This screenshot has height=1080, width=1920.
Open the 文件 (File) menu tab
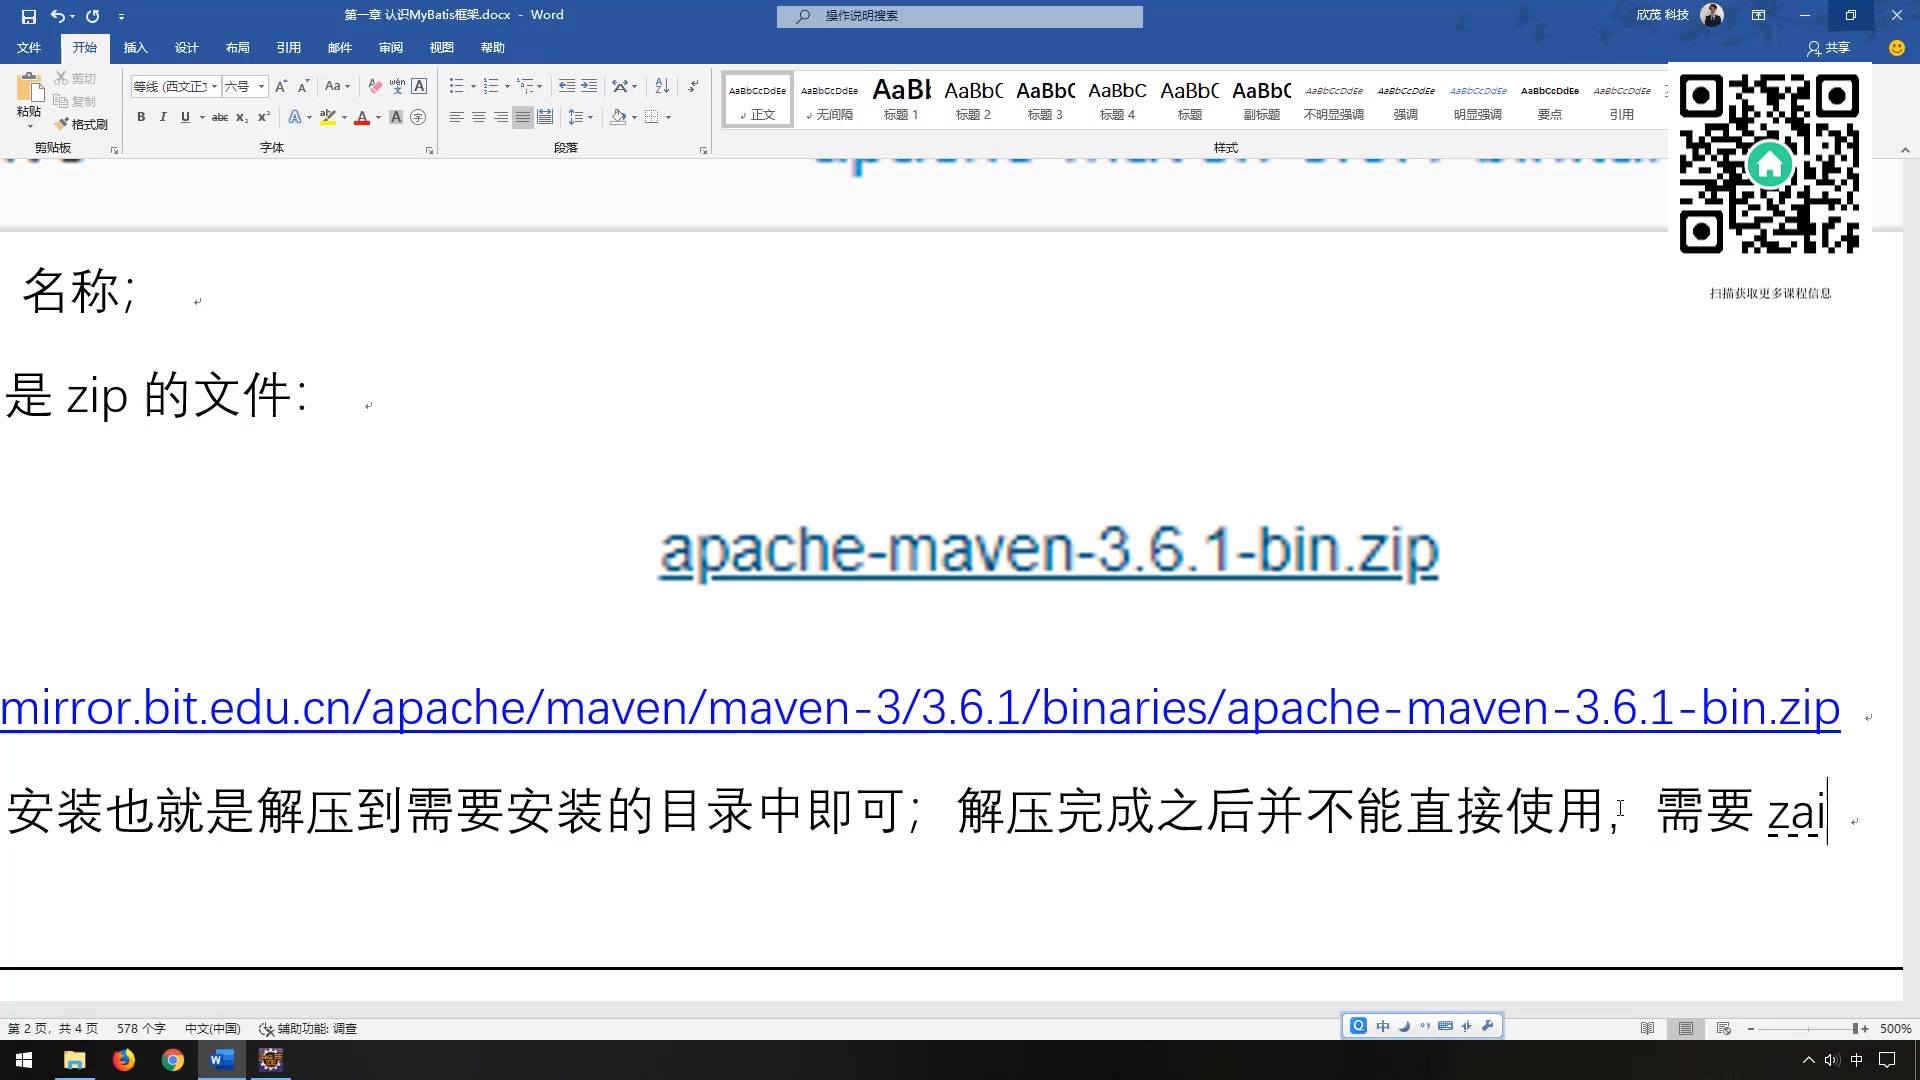[29, 47]
